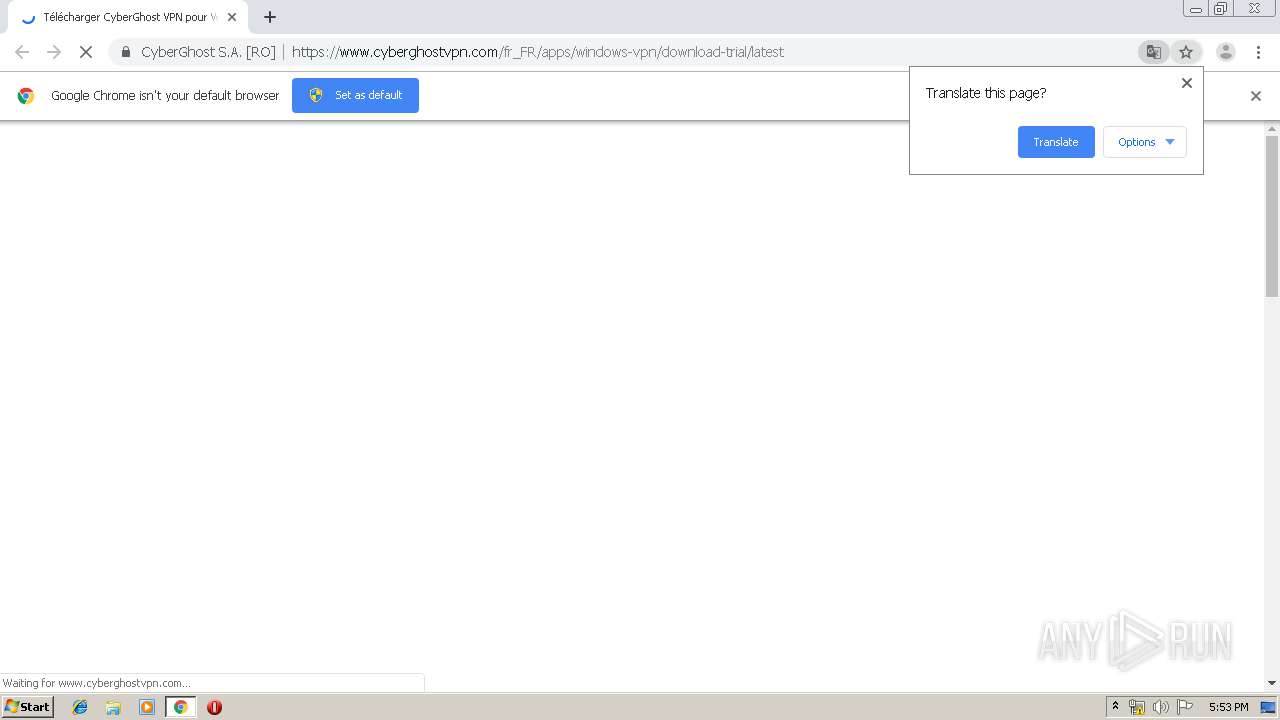Screen dimensions: 1280x720
Task: Open the translate page icon
Action: 1153,52
